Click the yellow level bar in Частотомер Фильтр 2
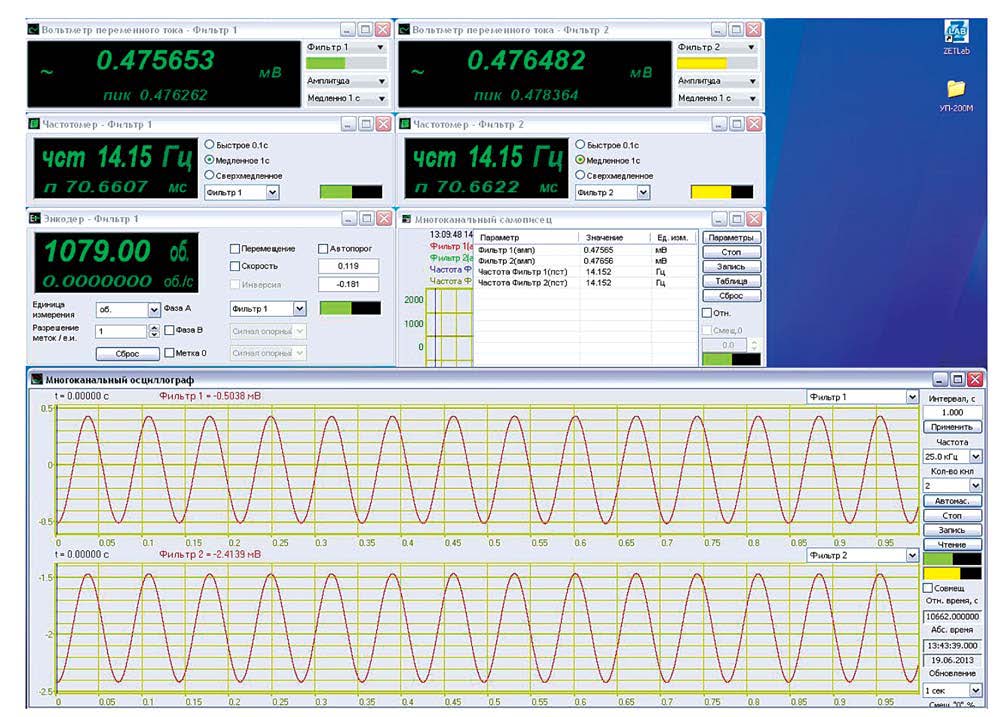This screenshot has width=1006, height=717. [x=722, y=192]
